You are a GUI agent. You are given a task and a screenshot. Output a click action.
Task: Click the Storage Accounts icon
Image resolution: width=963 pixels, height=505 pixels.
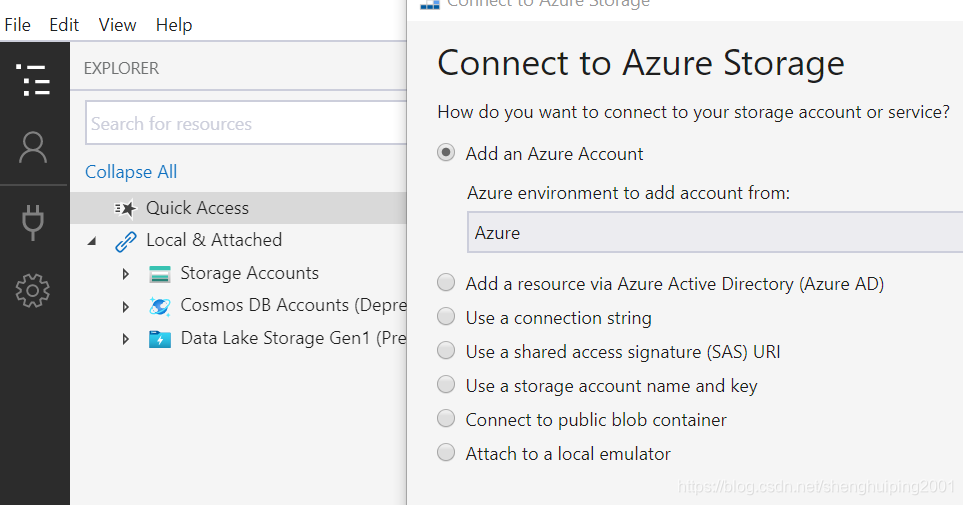click(x=160, y=274)
